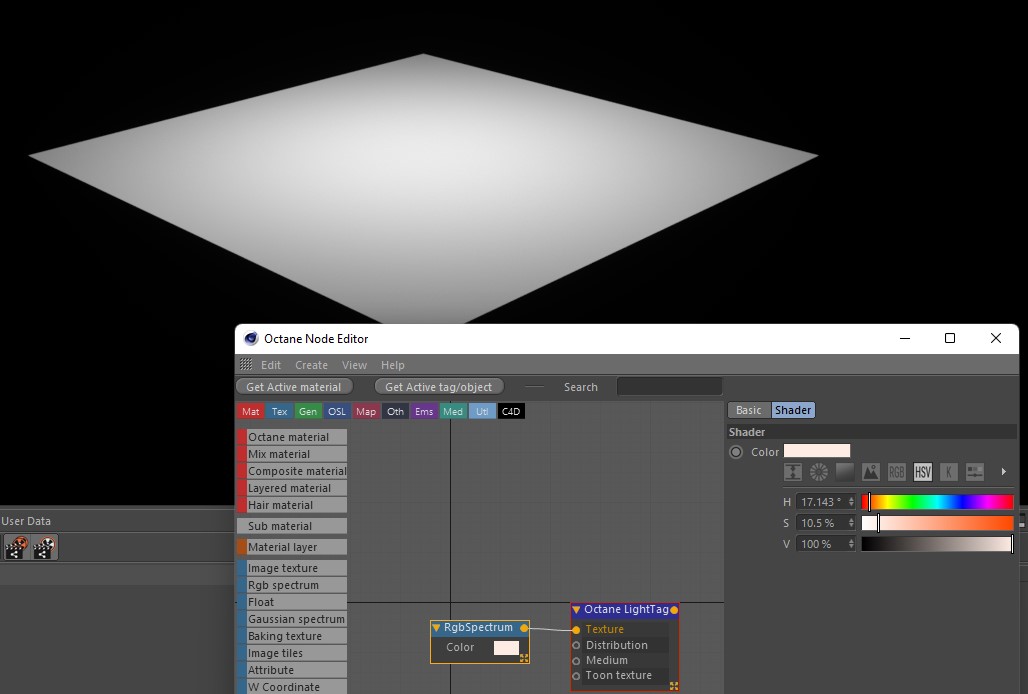This screenshot has width=1028, height=694.
Task: Toggle the Tex node filter
Action: click(279, 412)
